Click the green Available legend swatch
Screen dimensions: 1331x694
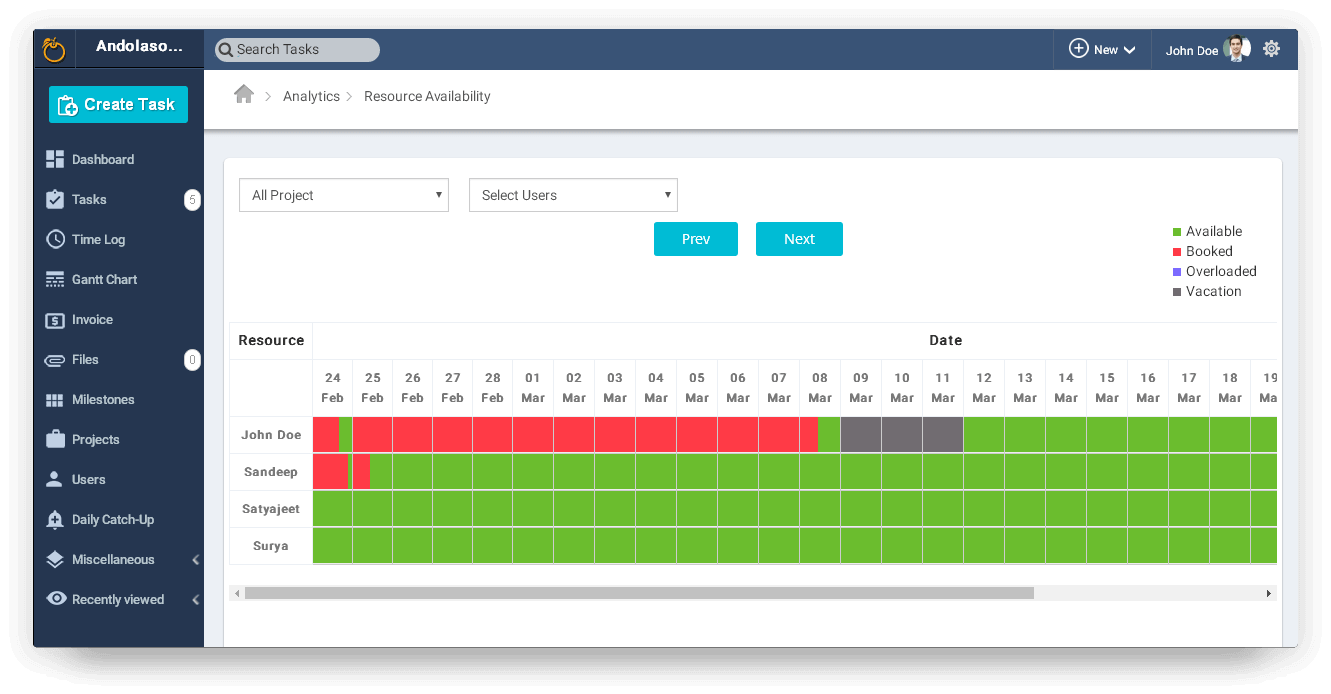(x=1177, y=232)
